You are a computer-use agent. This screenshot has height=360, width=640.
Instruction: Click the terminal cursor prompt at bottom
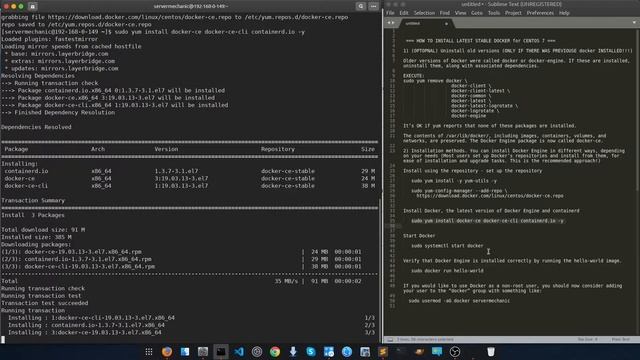click(x=3, y=340)
